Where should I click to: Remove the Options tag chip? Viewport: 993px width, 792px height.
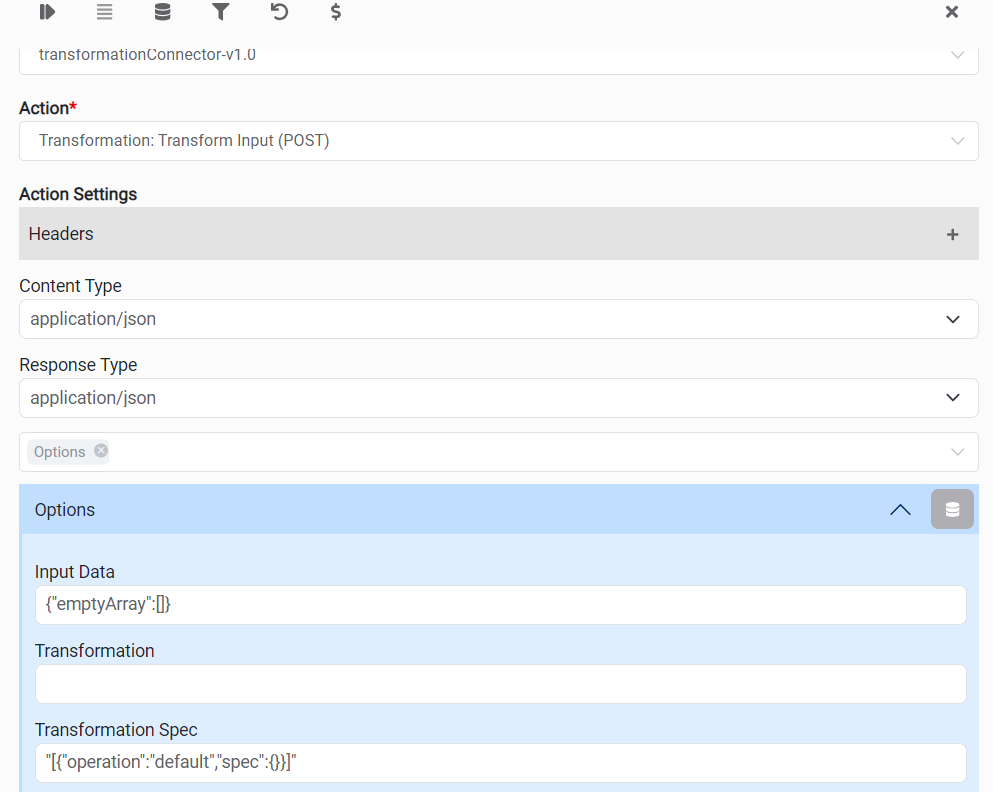pyautogui.click(x=101, y=451)
